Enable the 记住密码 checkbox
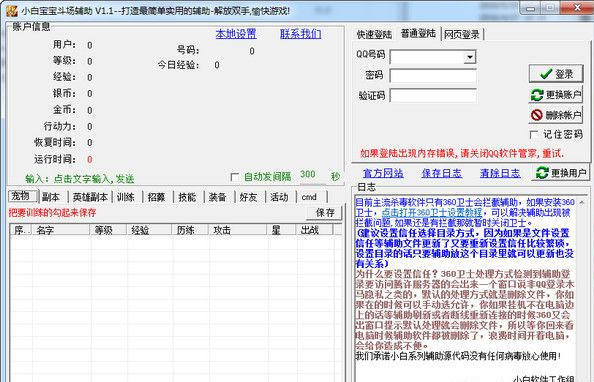 (533, 135)
